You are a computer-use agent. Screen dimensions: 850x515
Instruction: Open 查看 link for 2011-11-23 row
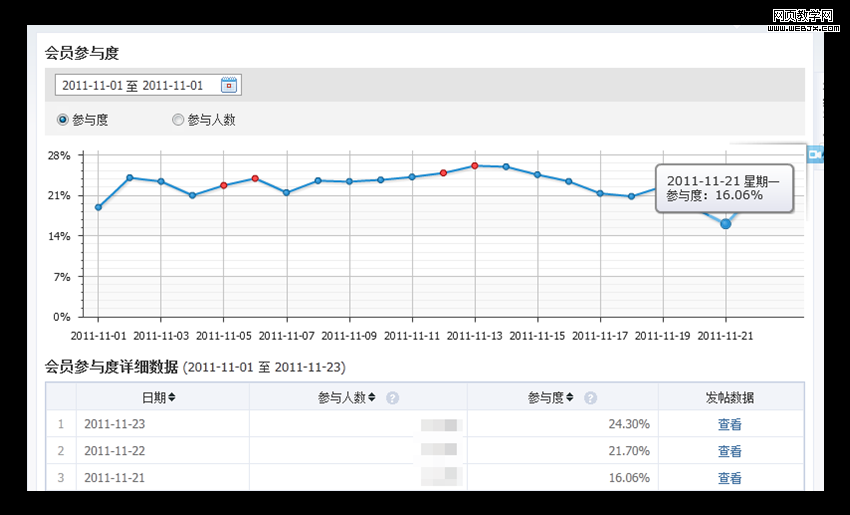pyautogui.click(x=730, y=424)
